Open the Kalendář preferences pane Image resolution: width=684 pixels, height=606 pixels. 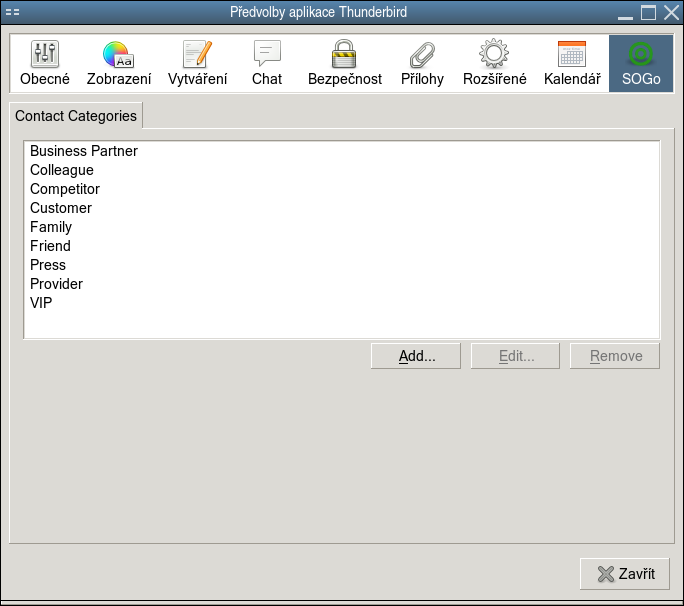click(572, 64)
